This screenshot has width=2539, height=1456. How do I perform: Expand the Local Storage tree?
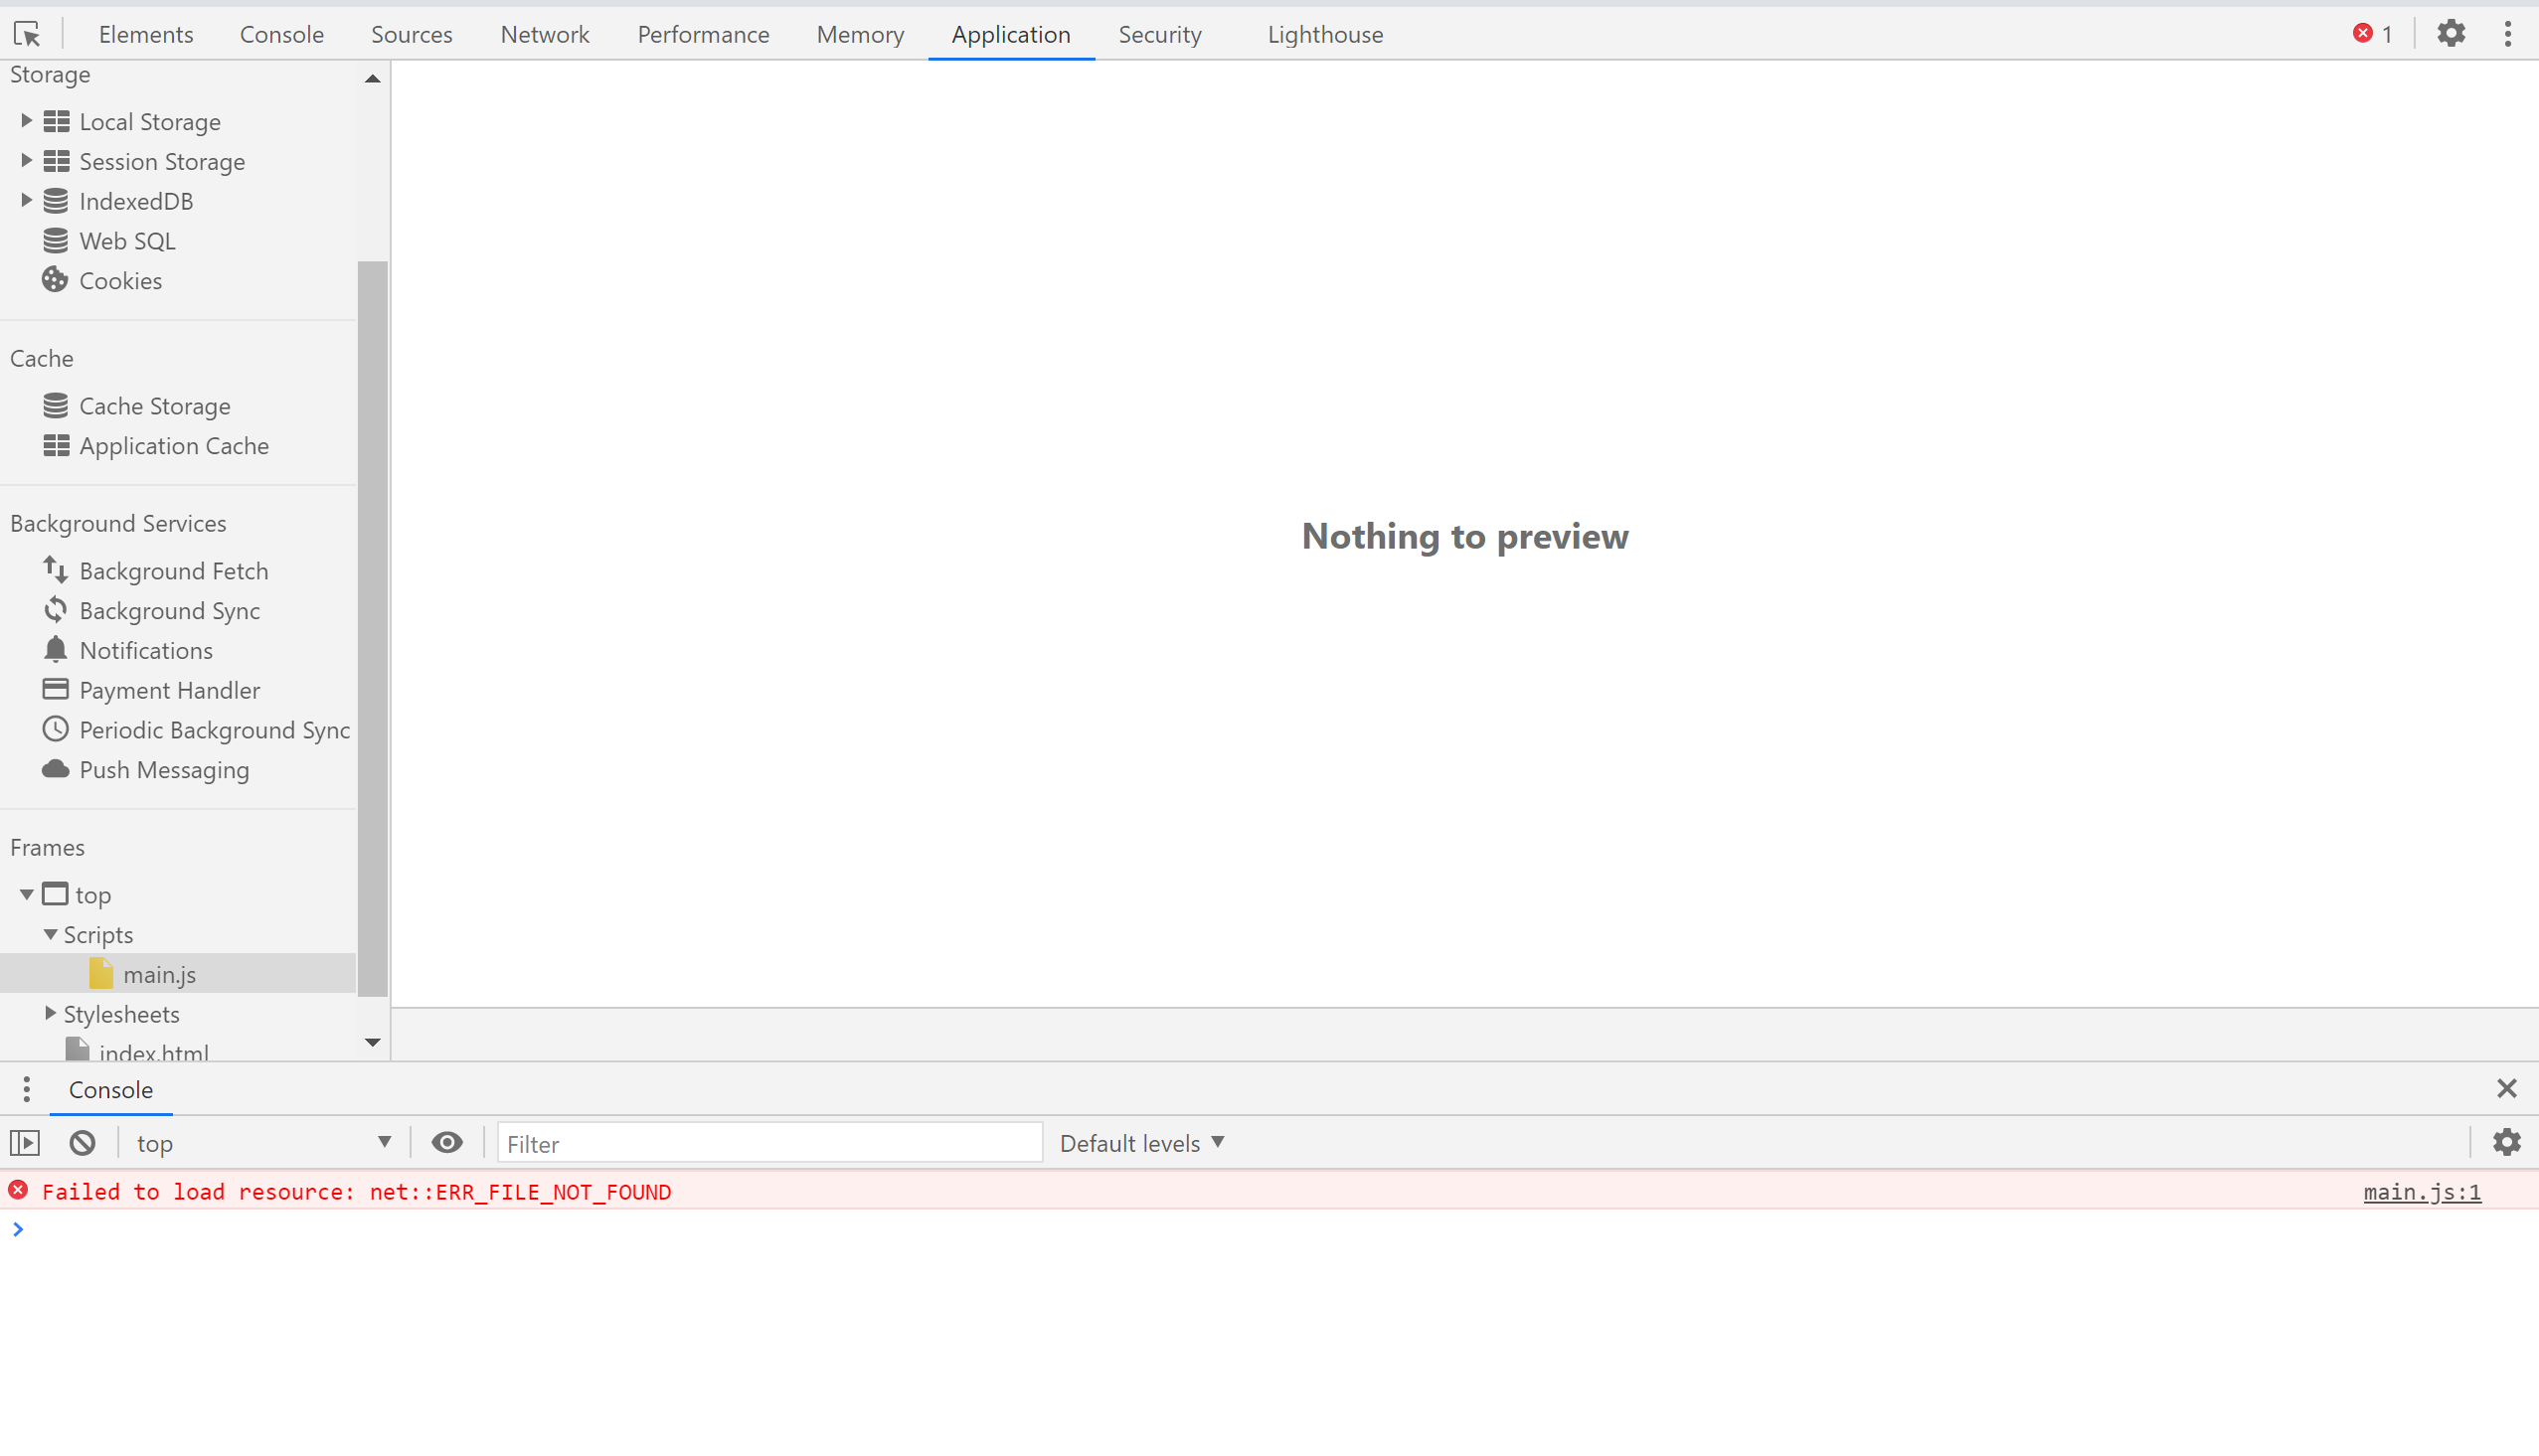26,121
